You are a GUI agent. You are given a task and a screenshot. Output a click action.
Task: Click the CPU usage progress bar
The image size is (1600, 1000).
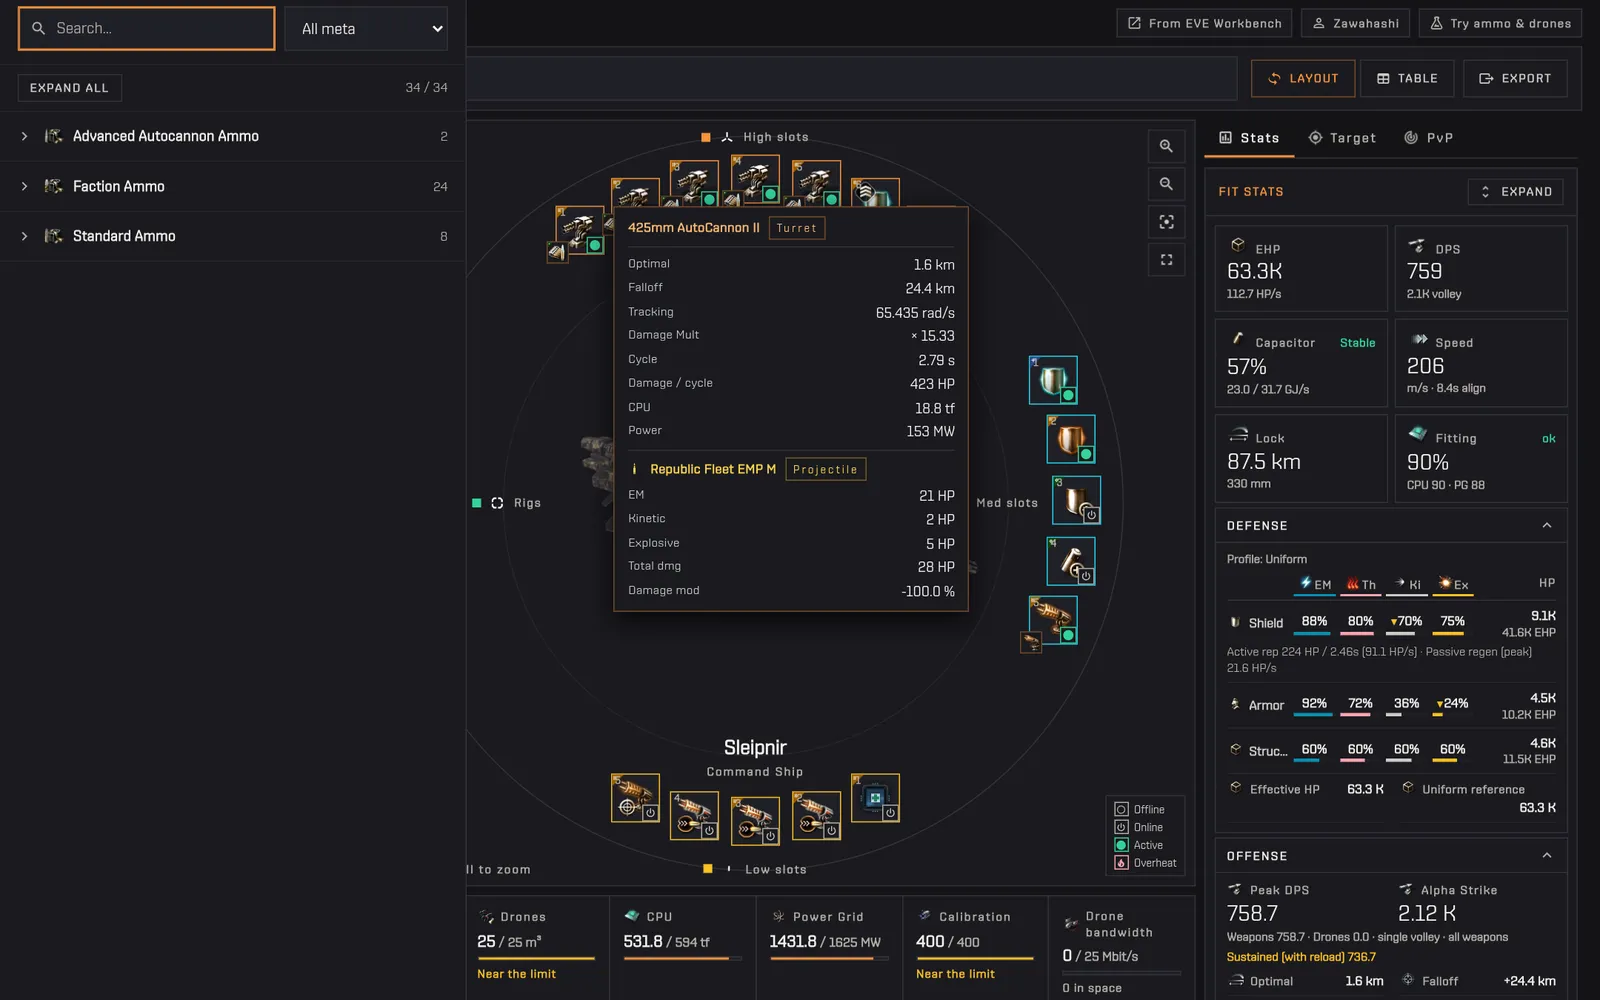[x=683, y=959]
